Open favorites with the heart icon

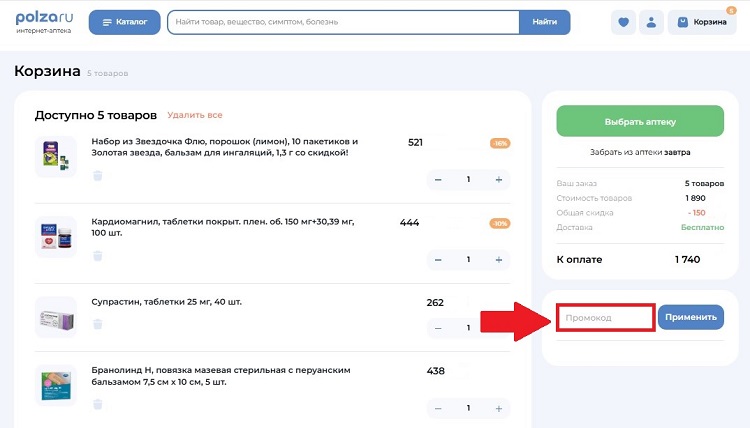coord(624,22)
